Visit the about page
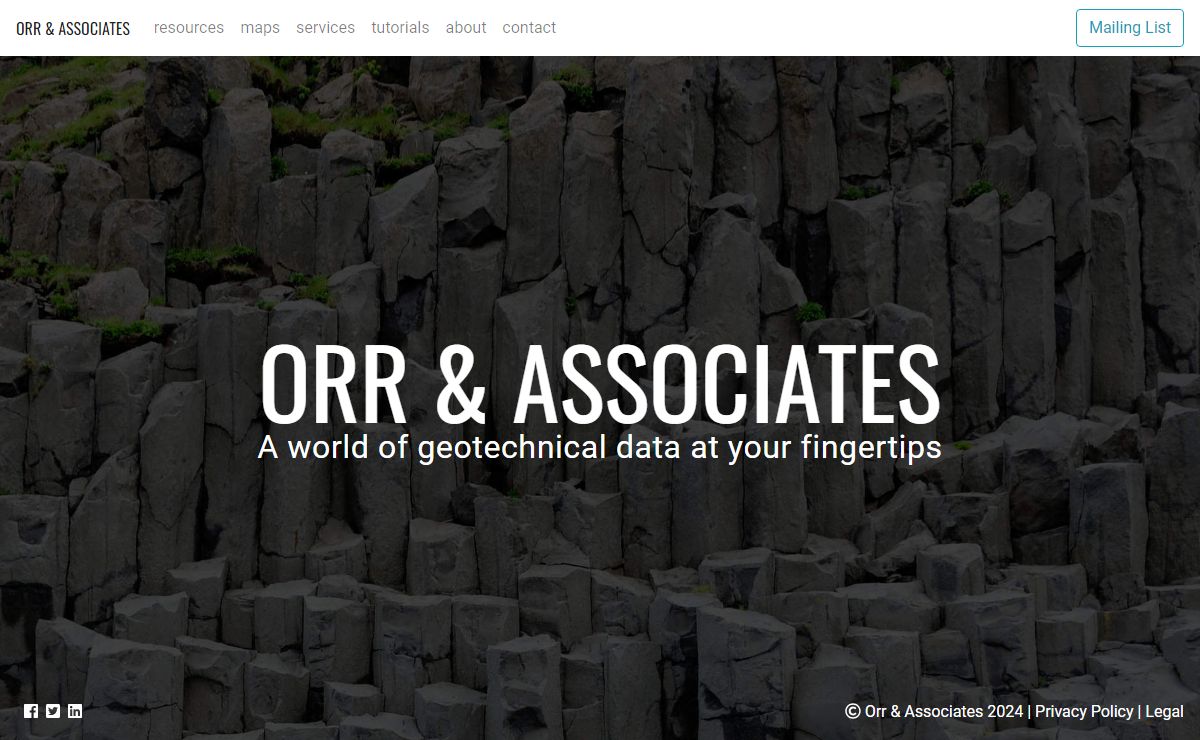Image resolution: width=1200 pixels, height=740 pixels. click(466, 28)
